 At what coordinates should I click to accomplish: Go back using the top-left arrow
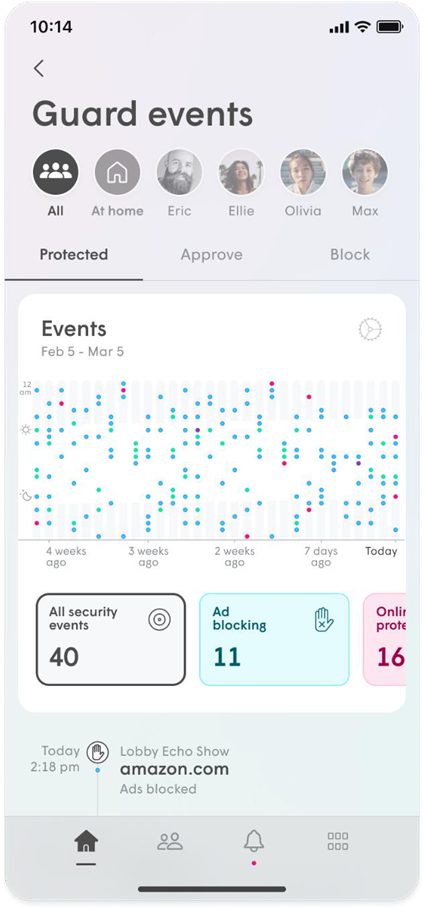(x=39, y=68)
